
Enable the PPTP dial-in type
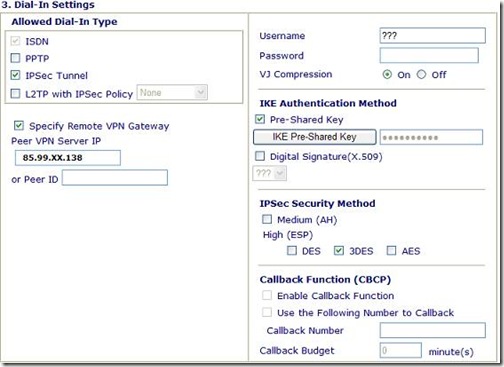click(15, 58)
